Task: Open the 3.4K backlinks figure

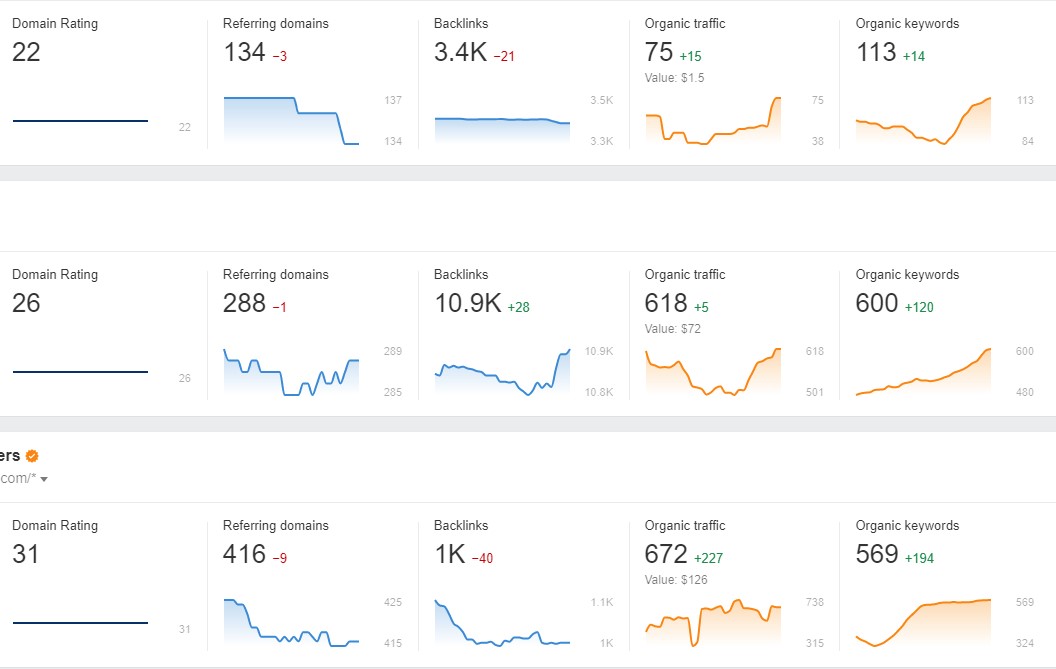Action: pyautogui.click(x=461, y=53)
